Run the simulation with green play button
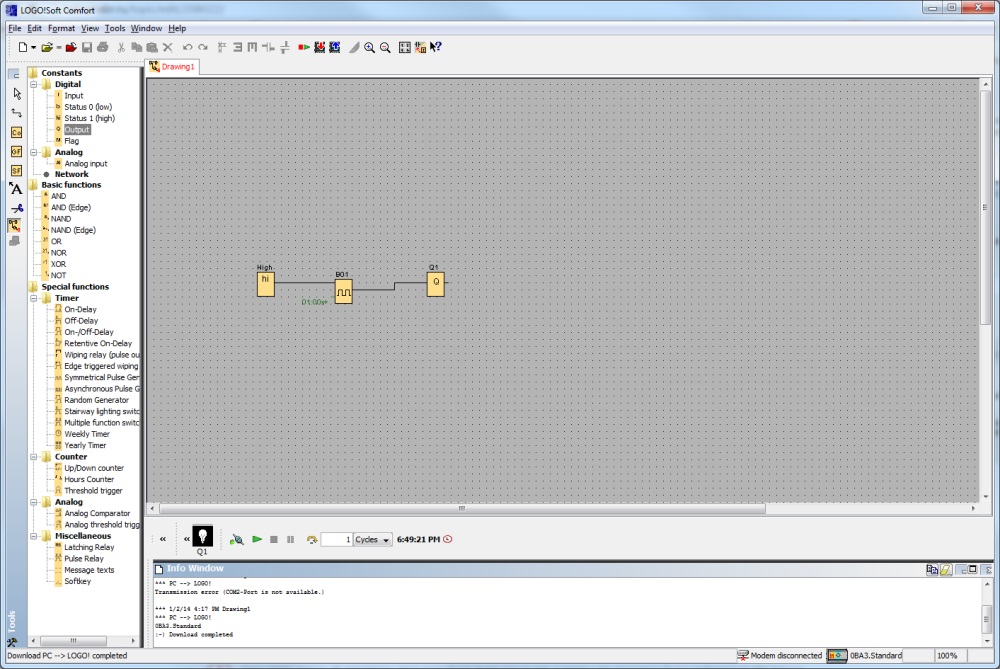1000x669 pixels. coord(257,540)
